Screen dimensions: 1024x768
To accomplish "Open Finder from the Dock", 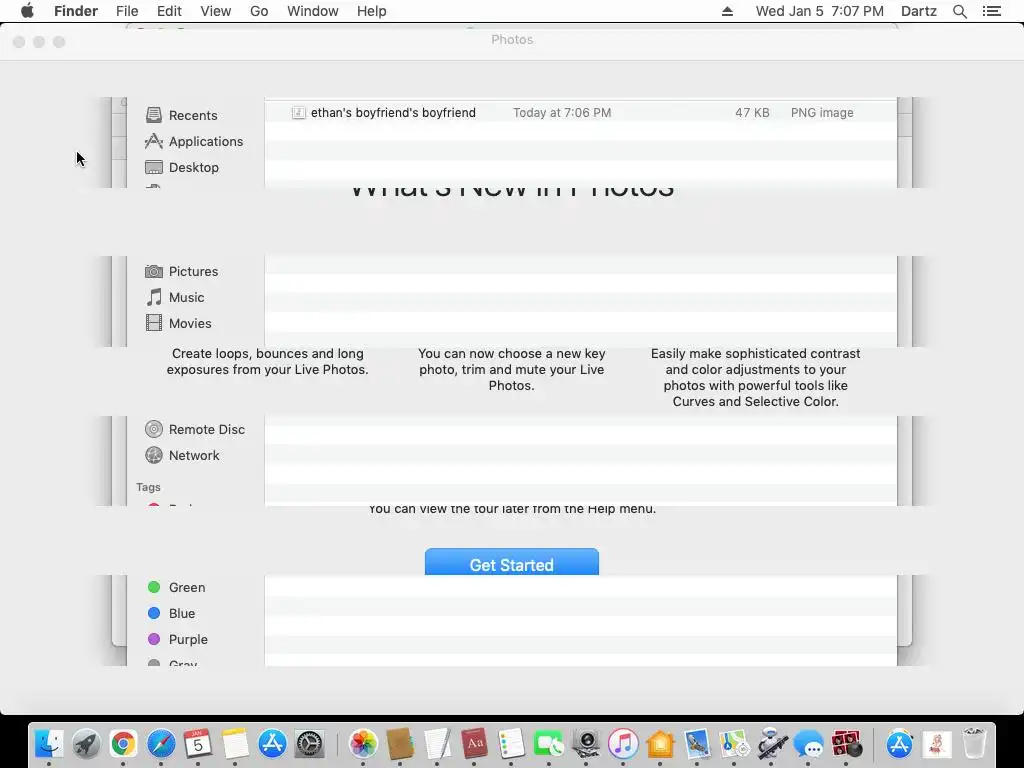I will (x=49, y=743).
